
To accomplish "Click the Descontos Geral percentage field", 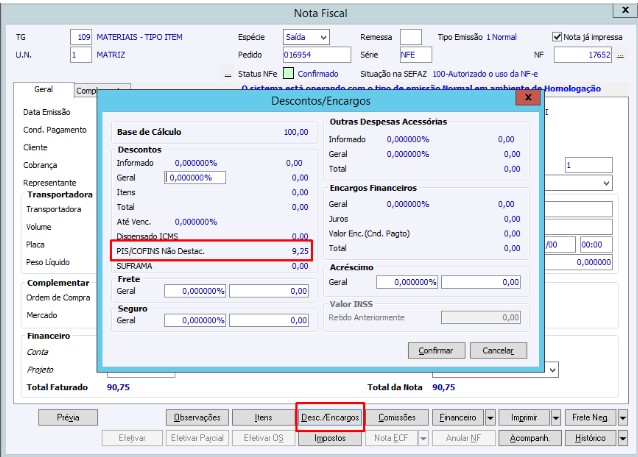I will pyautogui.click(x=195, y=177).
